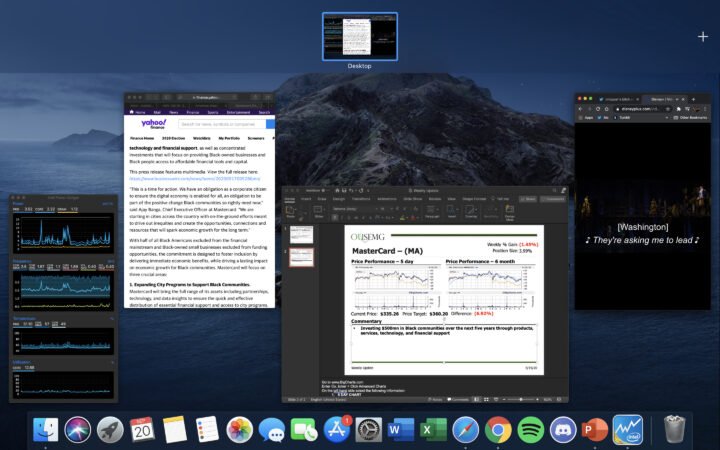720x450 pixels.
Task: Open System Preferences gear in Dock
Action: [x=369, y=430]
